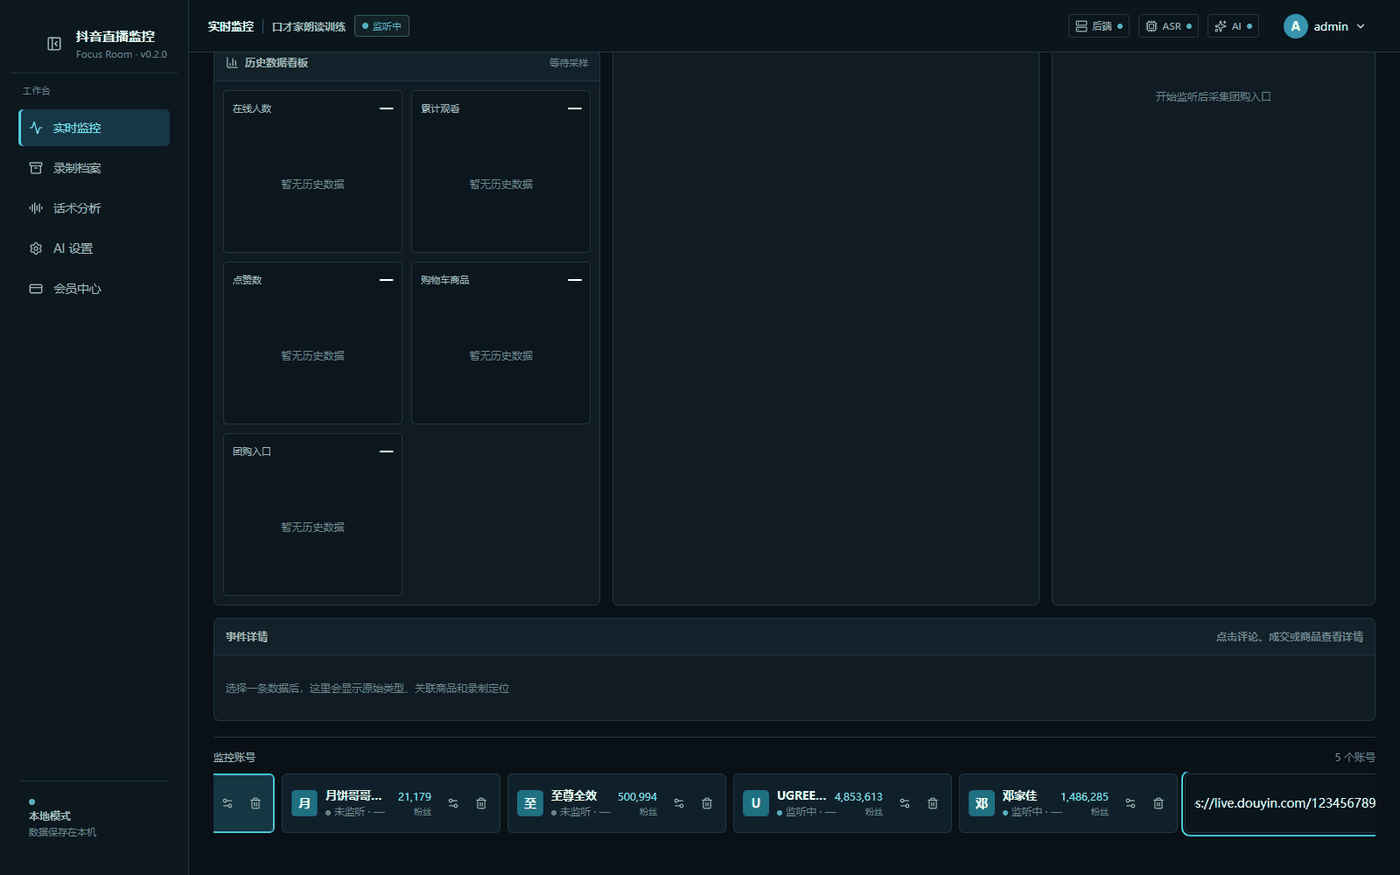
Task: Open settings for account 邓家佳
Action: point(1130,803)
